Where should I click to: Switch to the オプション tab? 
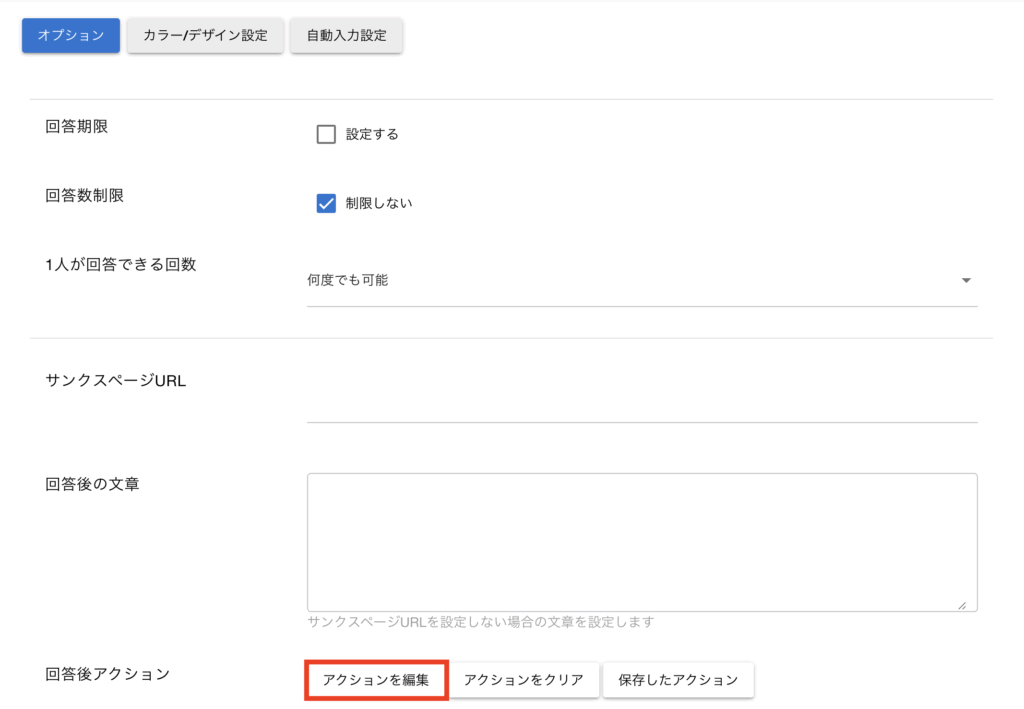(71, 36)
